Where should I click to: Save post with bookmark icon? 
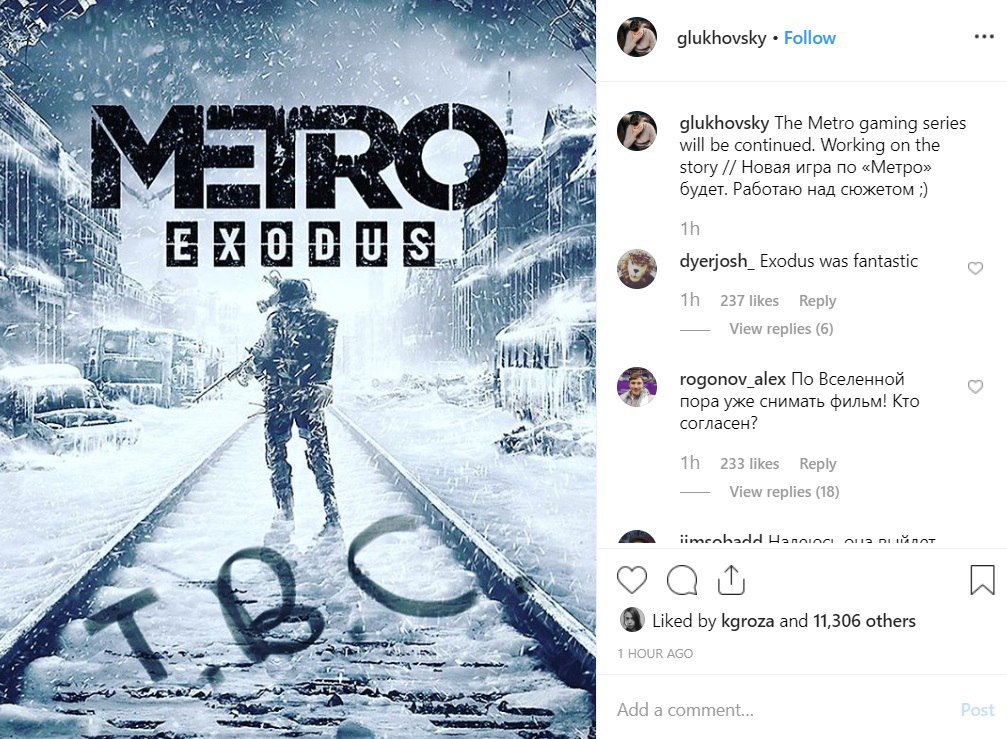point(982,580)
